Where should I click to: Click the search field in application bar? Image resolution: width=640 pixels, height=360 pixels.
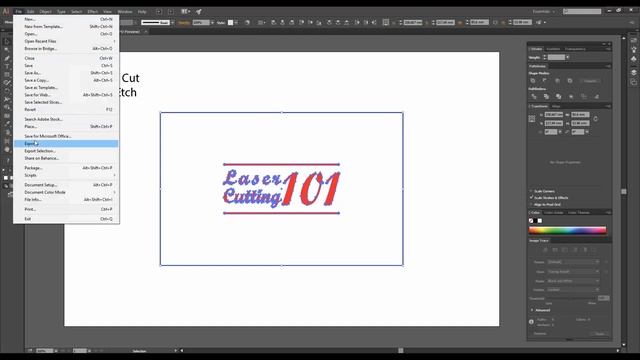[582, 11]
